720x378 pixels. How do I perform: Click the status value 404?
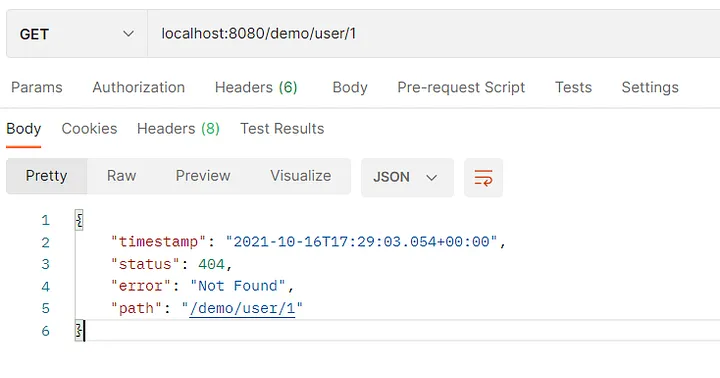click(211, 264)
